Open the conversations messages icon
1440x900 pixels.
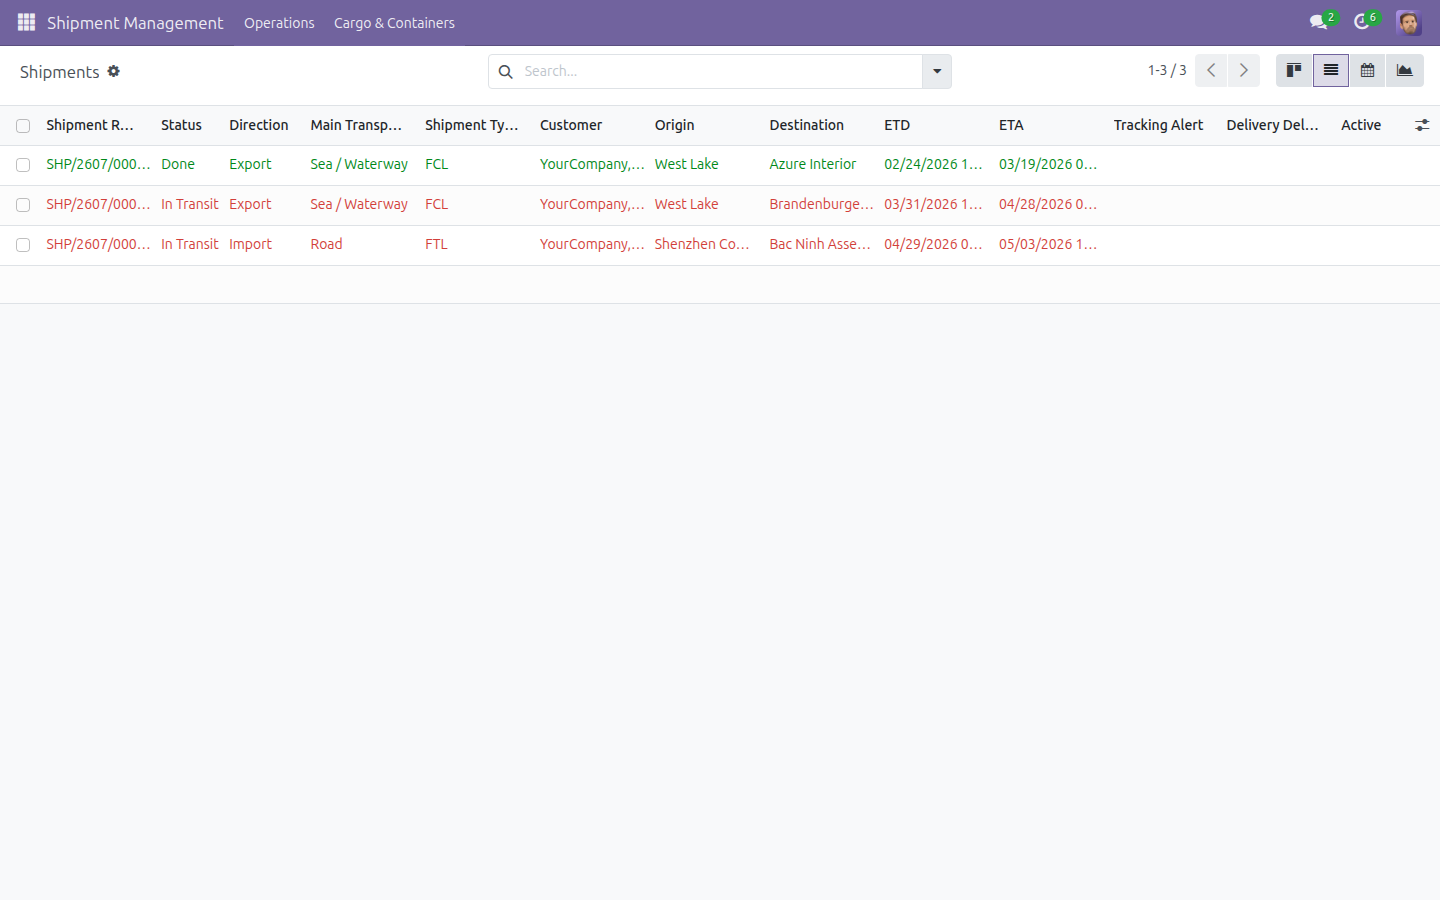pyautogui.click(x=1318, y=22)
